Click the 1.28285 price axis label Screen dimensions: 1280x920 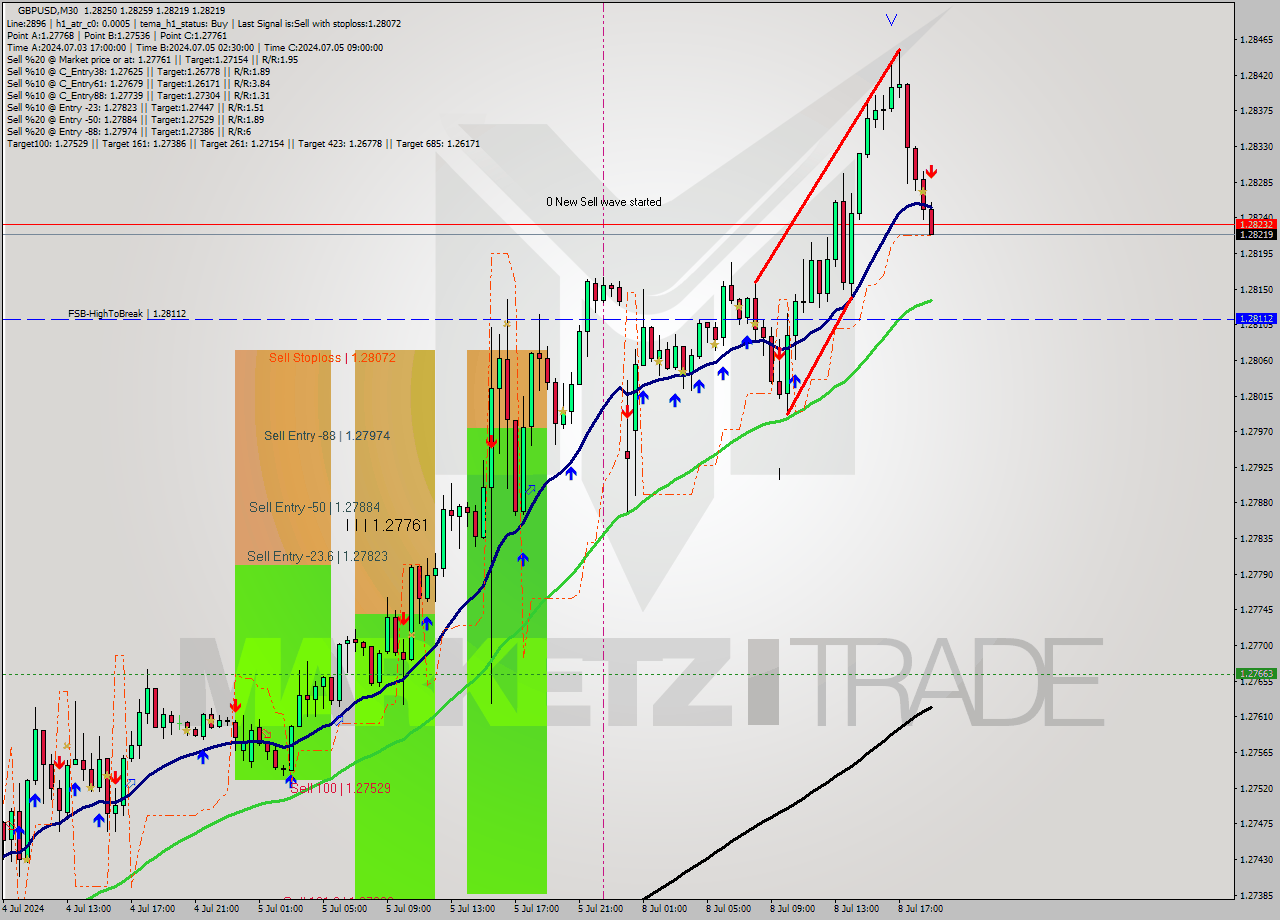pyautogui.click(x=1256, y=183)
